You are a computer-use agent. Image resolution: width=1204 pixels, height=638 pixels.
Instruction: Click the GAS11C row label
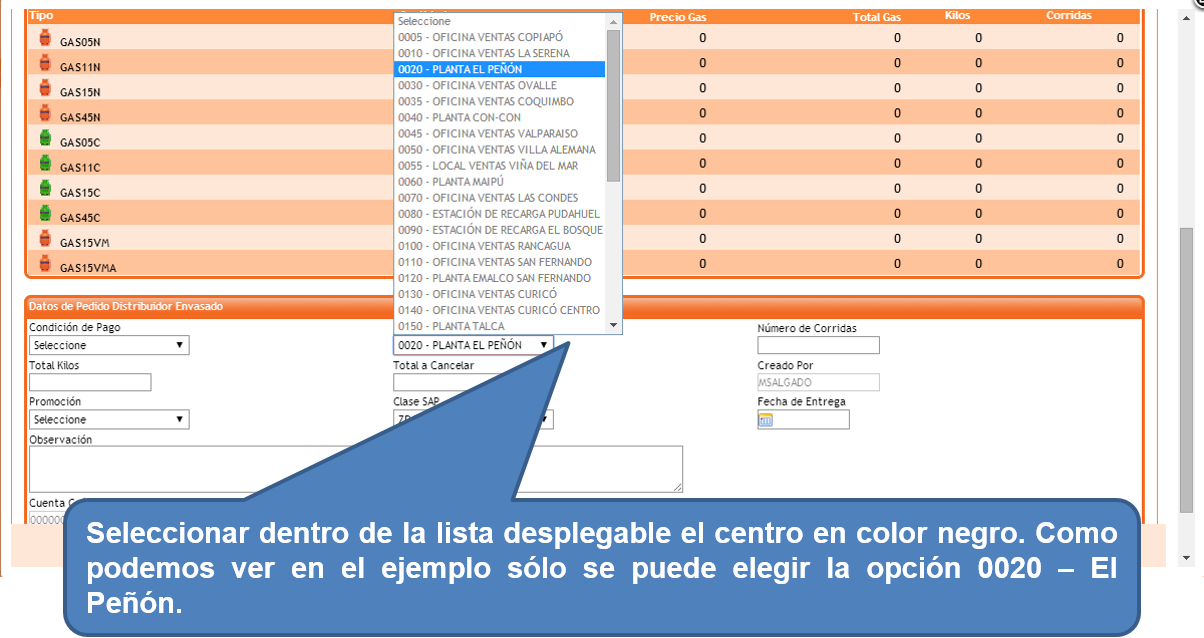(x=80, y=167)
